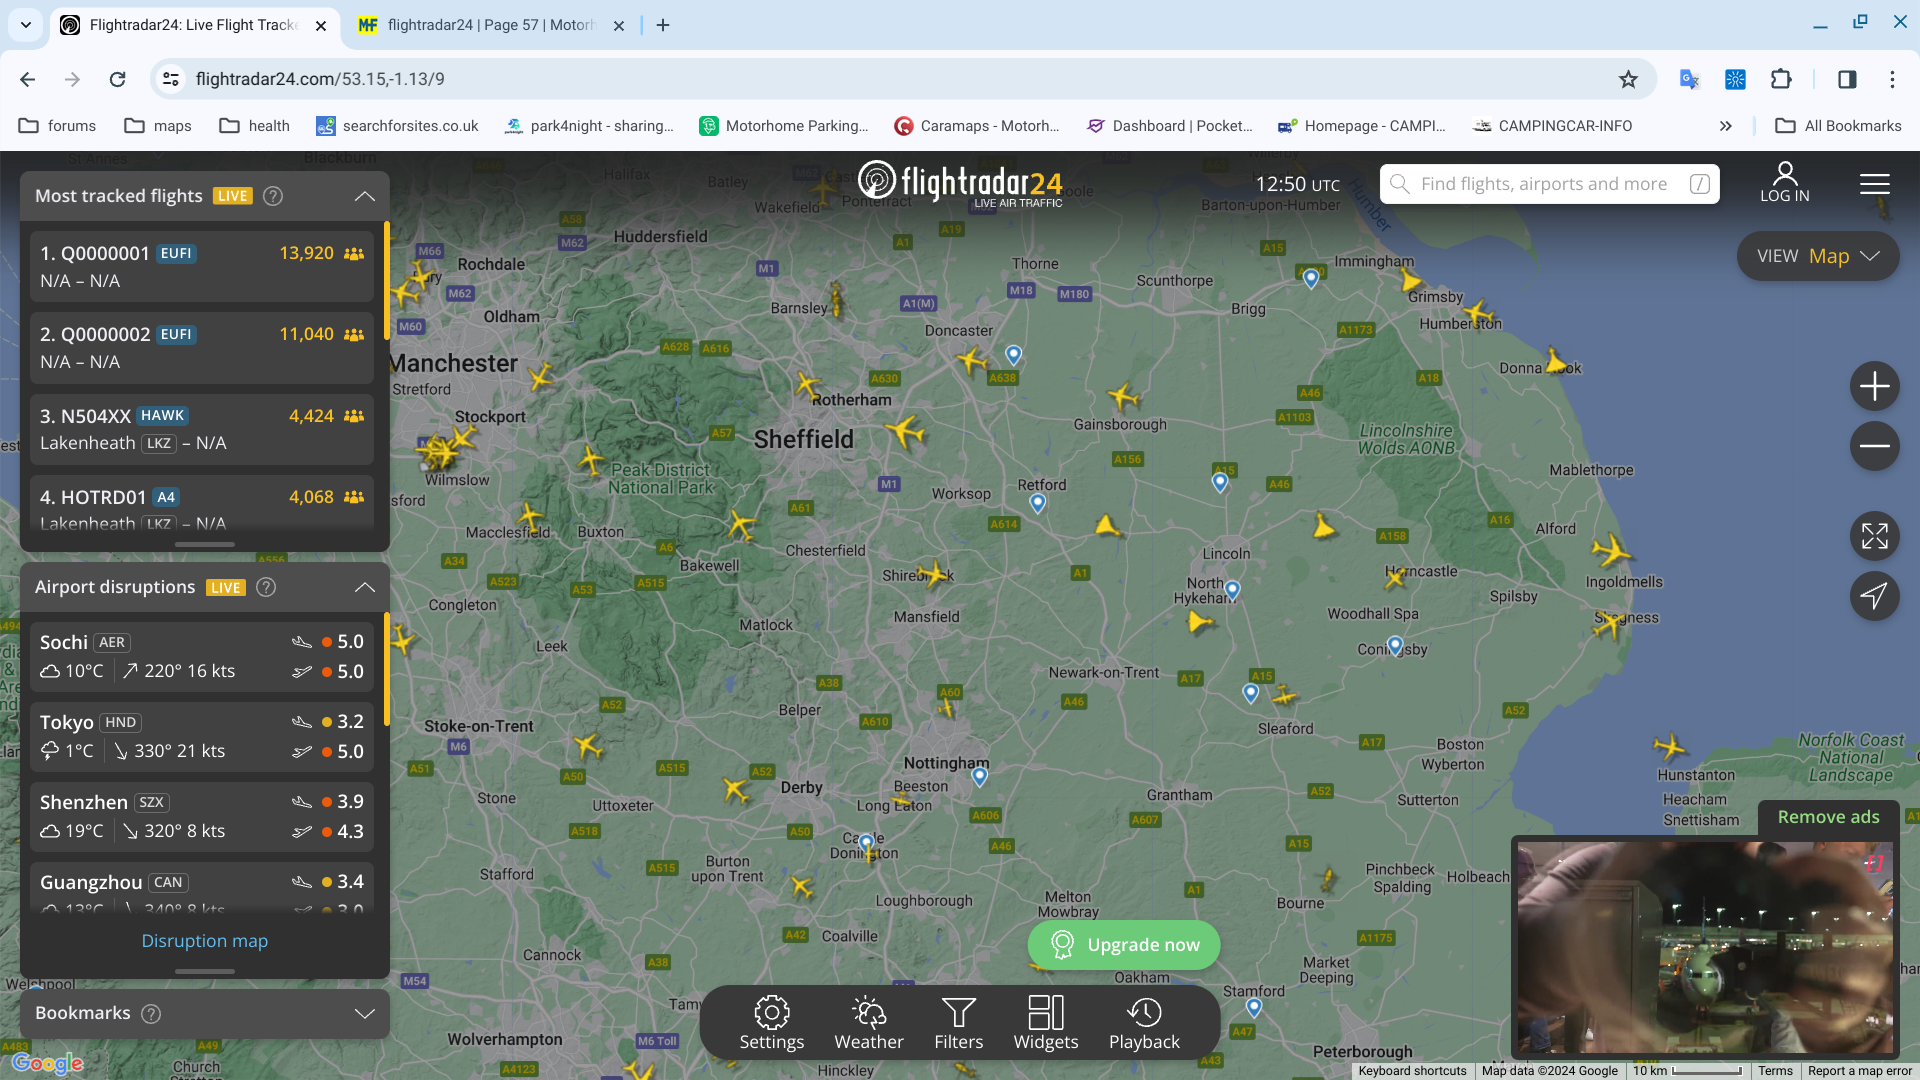Click Report a map error link
The width and height of the screenshot is (1920, 1080).
(1859, 1071)
